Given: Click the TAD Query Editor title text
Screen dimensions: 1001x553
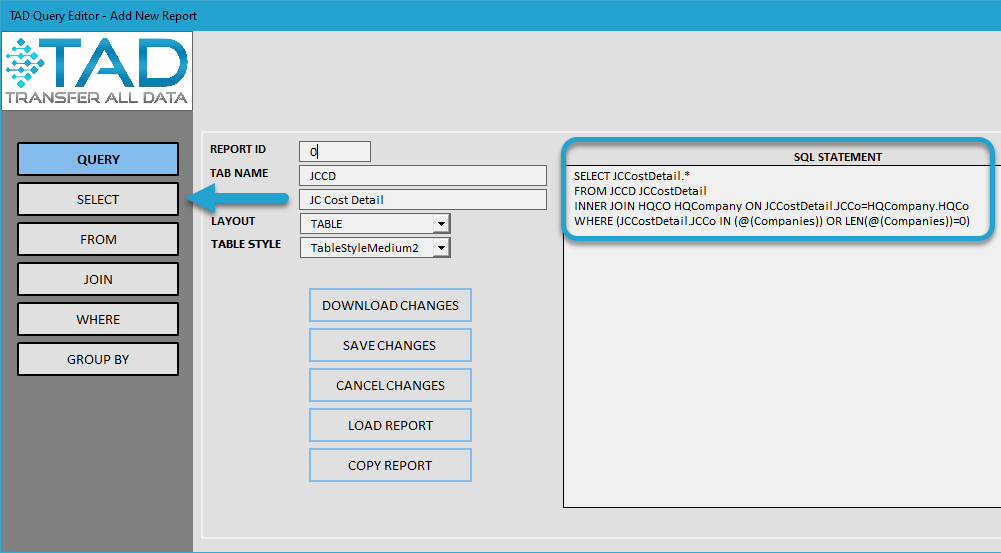Looking at the screenshot, I should pyautogui.click(x=103, y=16).
